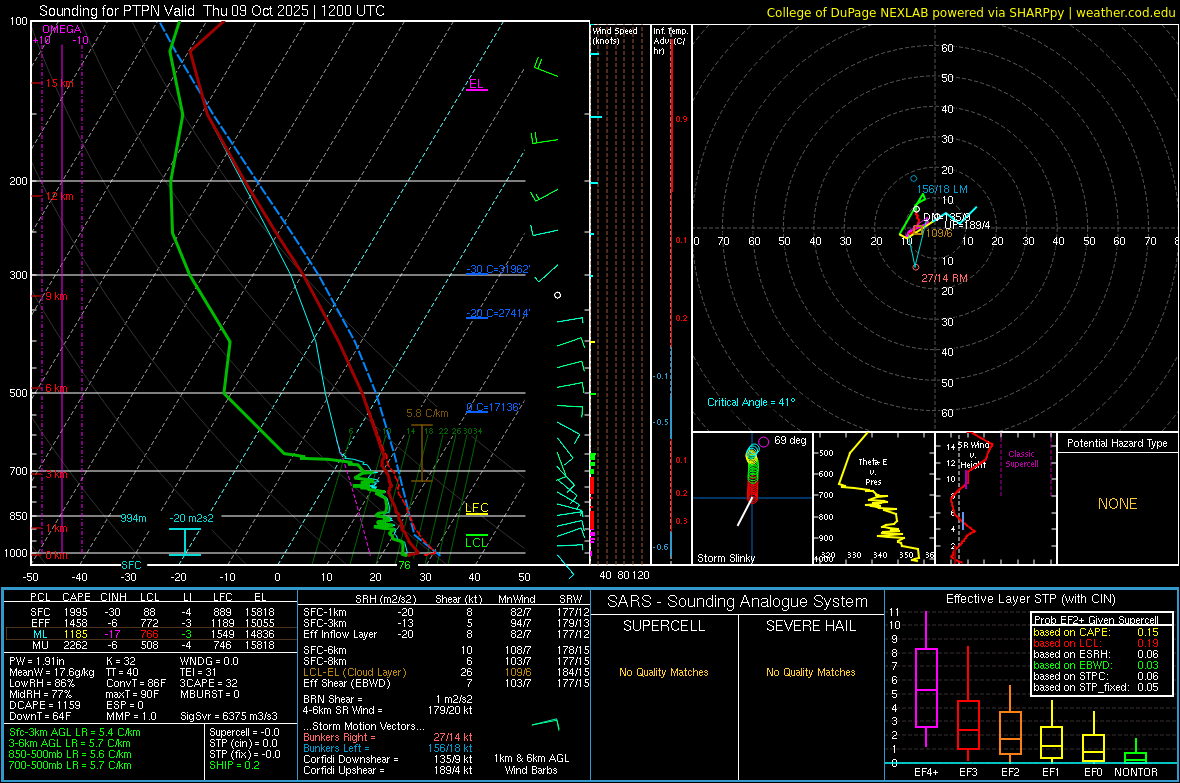Click the weather.cod.edu NEXLAB credit text
This screenshot has height=783, width=1180.
[x=970, y=12]
